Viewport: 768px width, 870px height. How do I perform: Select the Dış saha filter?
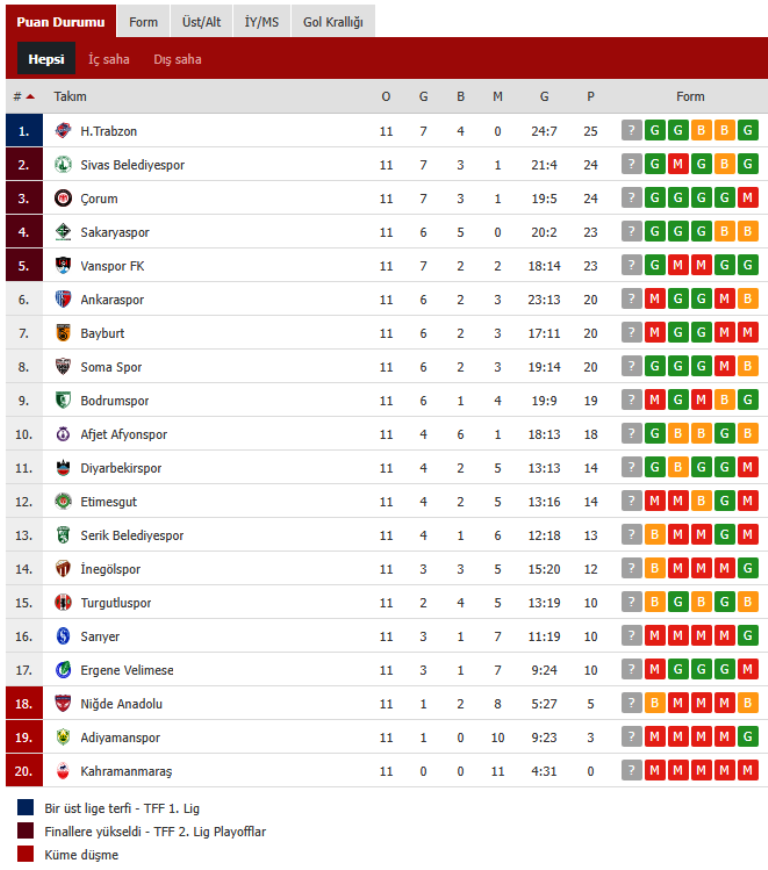(177, 59)
